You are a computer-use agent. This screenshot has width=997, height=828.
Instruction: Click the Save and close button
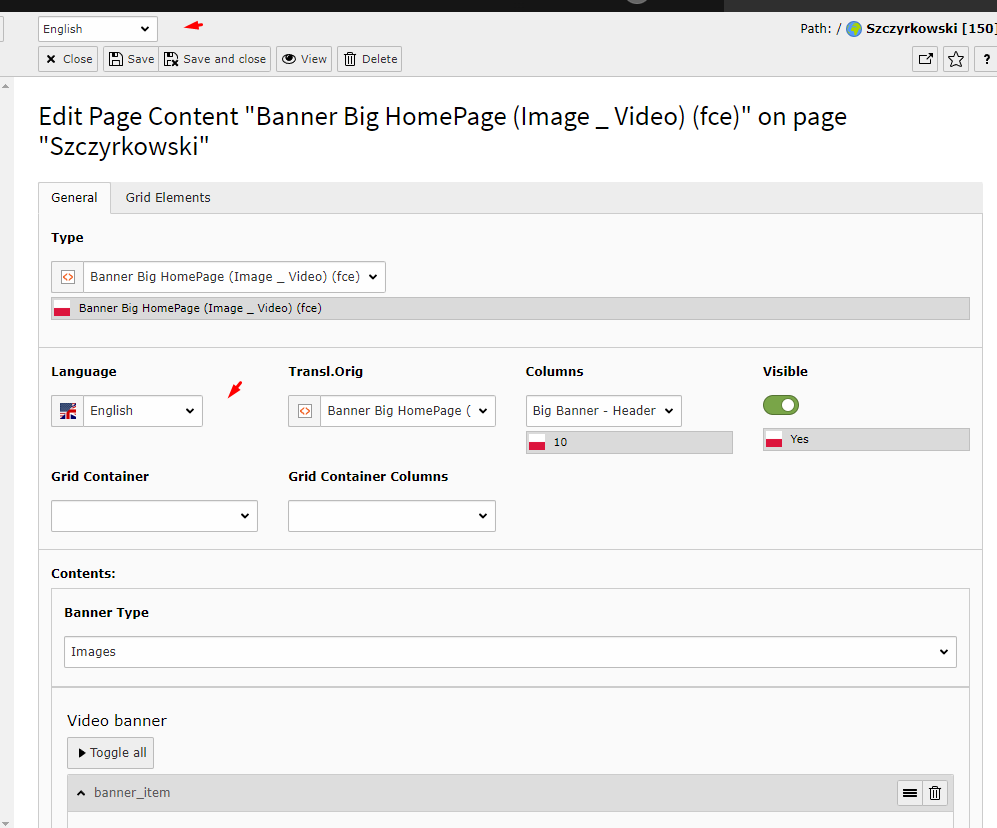click(215, 59)
